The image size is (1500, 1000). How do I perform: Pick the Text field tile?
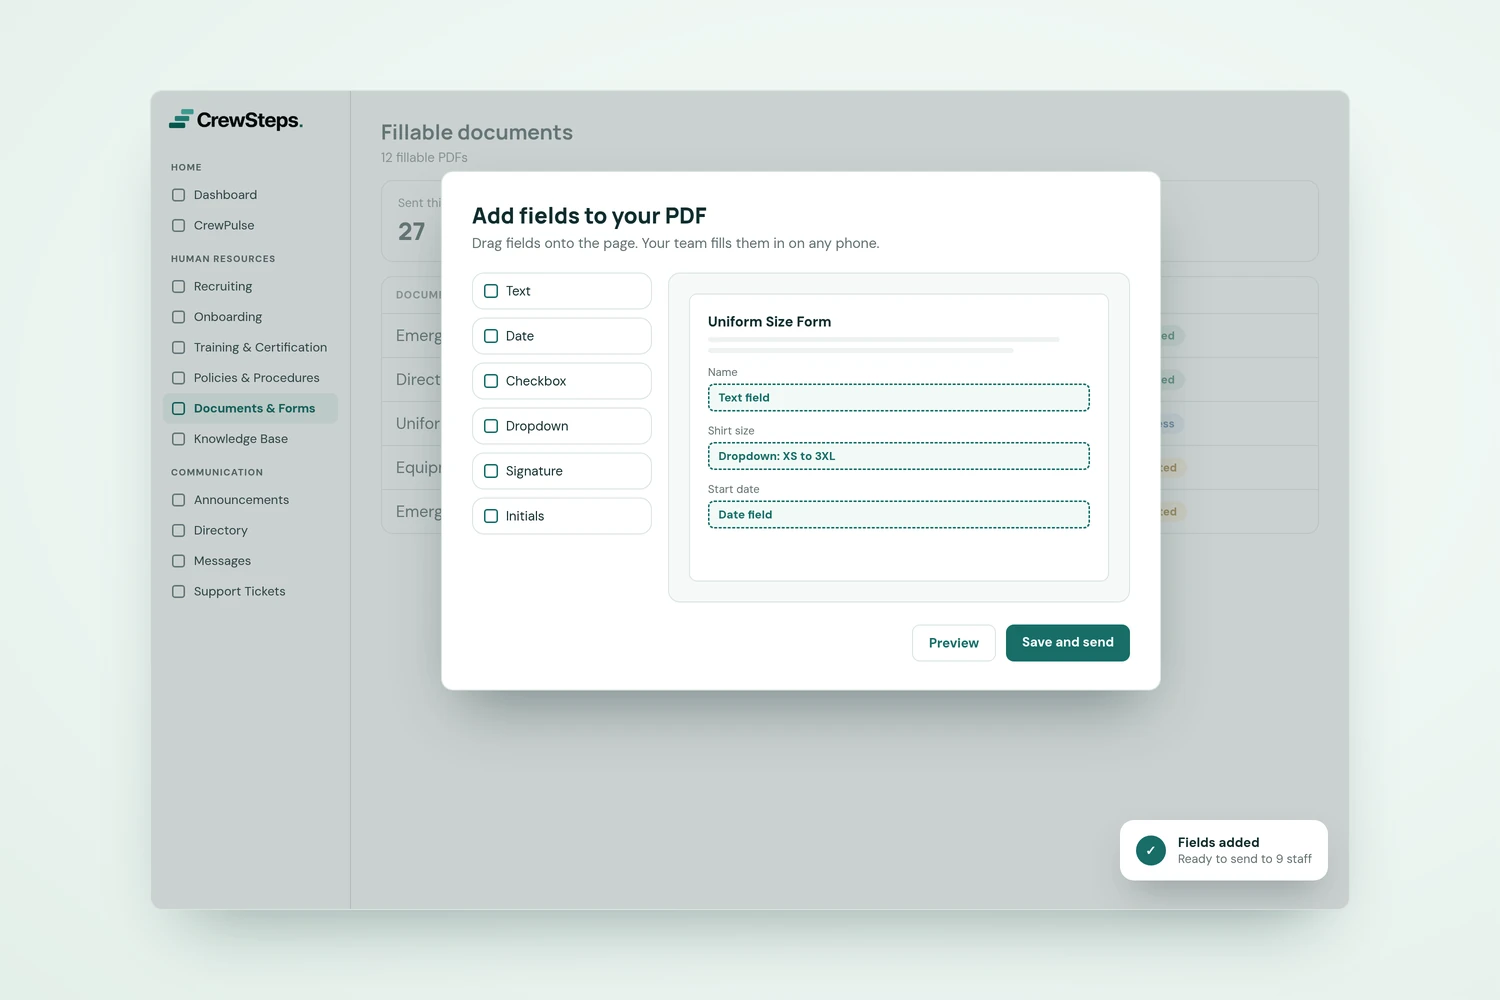click(562, 291)
